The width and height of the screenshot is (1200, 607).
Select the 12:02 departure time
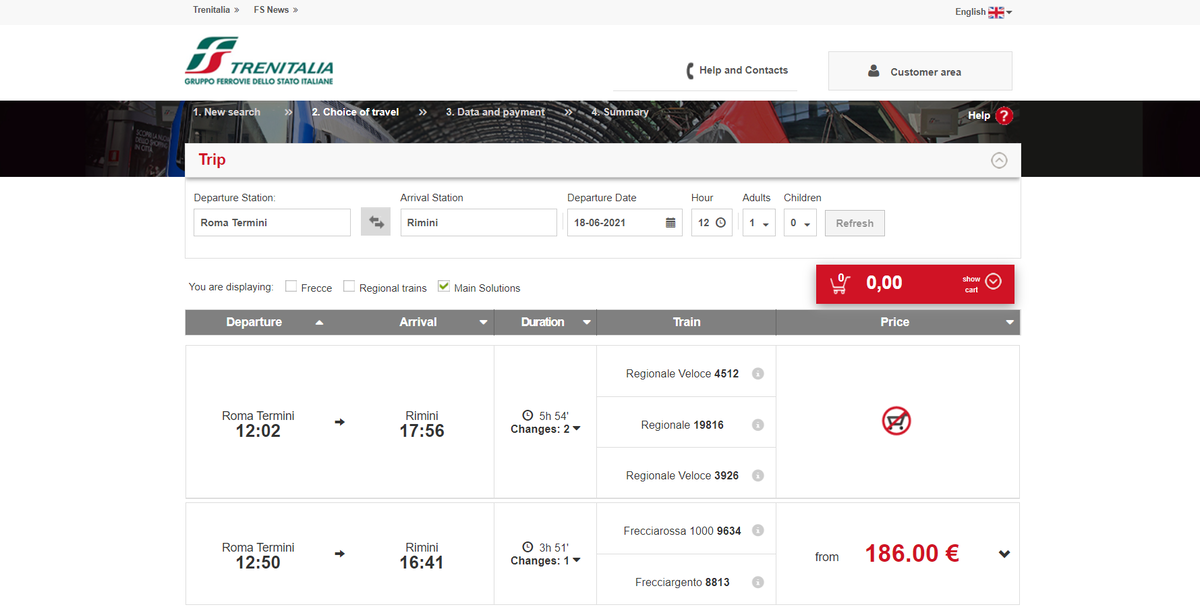[x=258, y=431]
